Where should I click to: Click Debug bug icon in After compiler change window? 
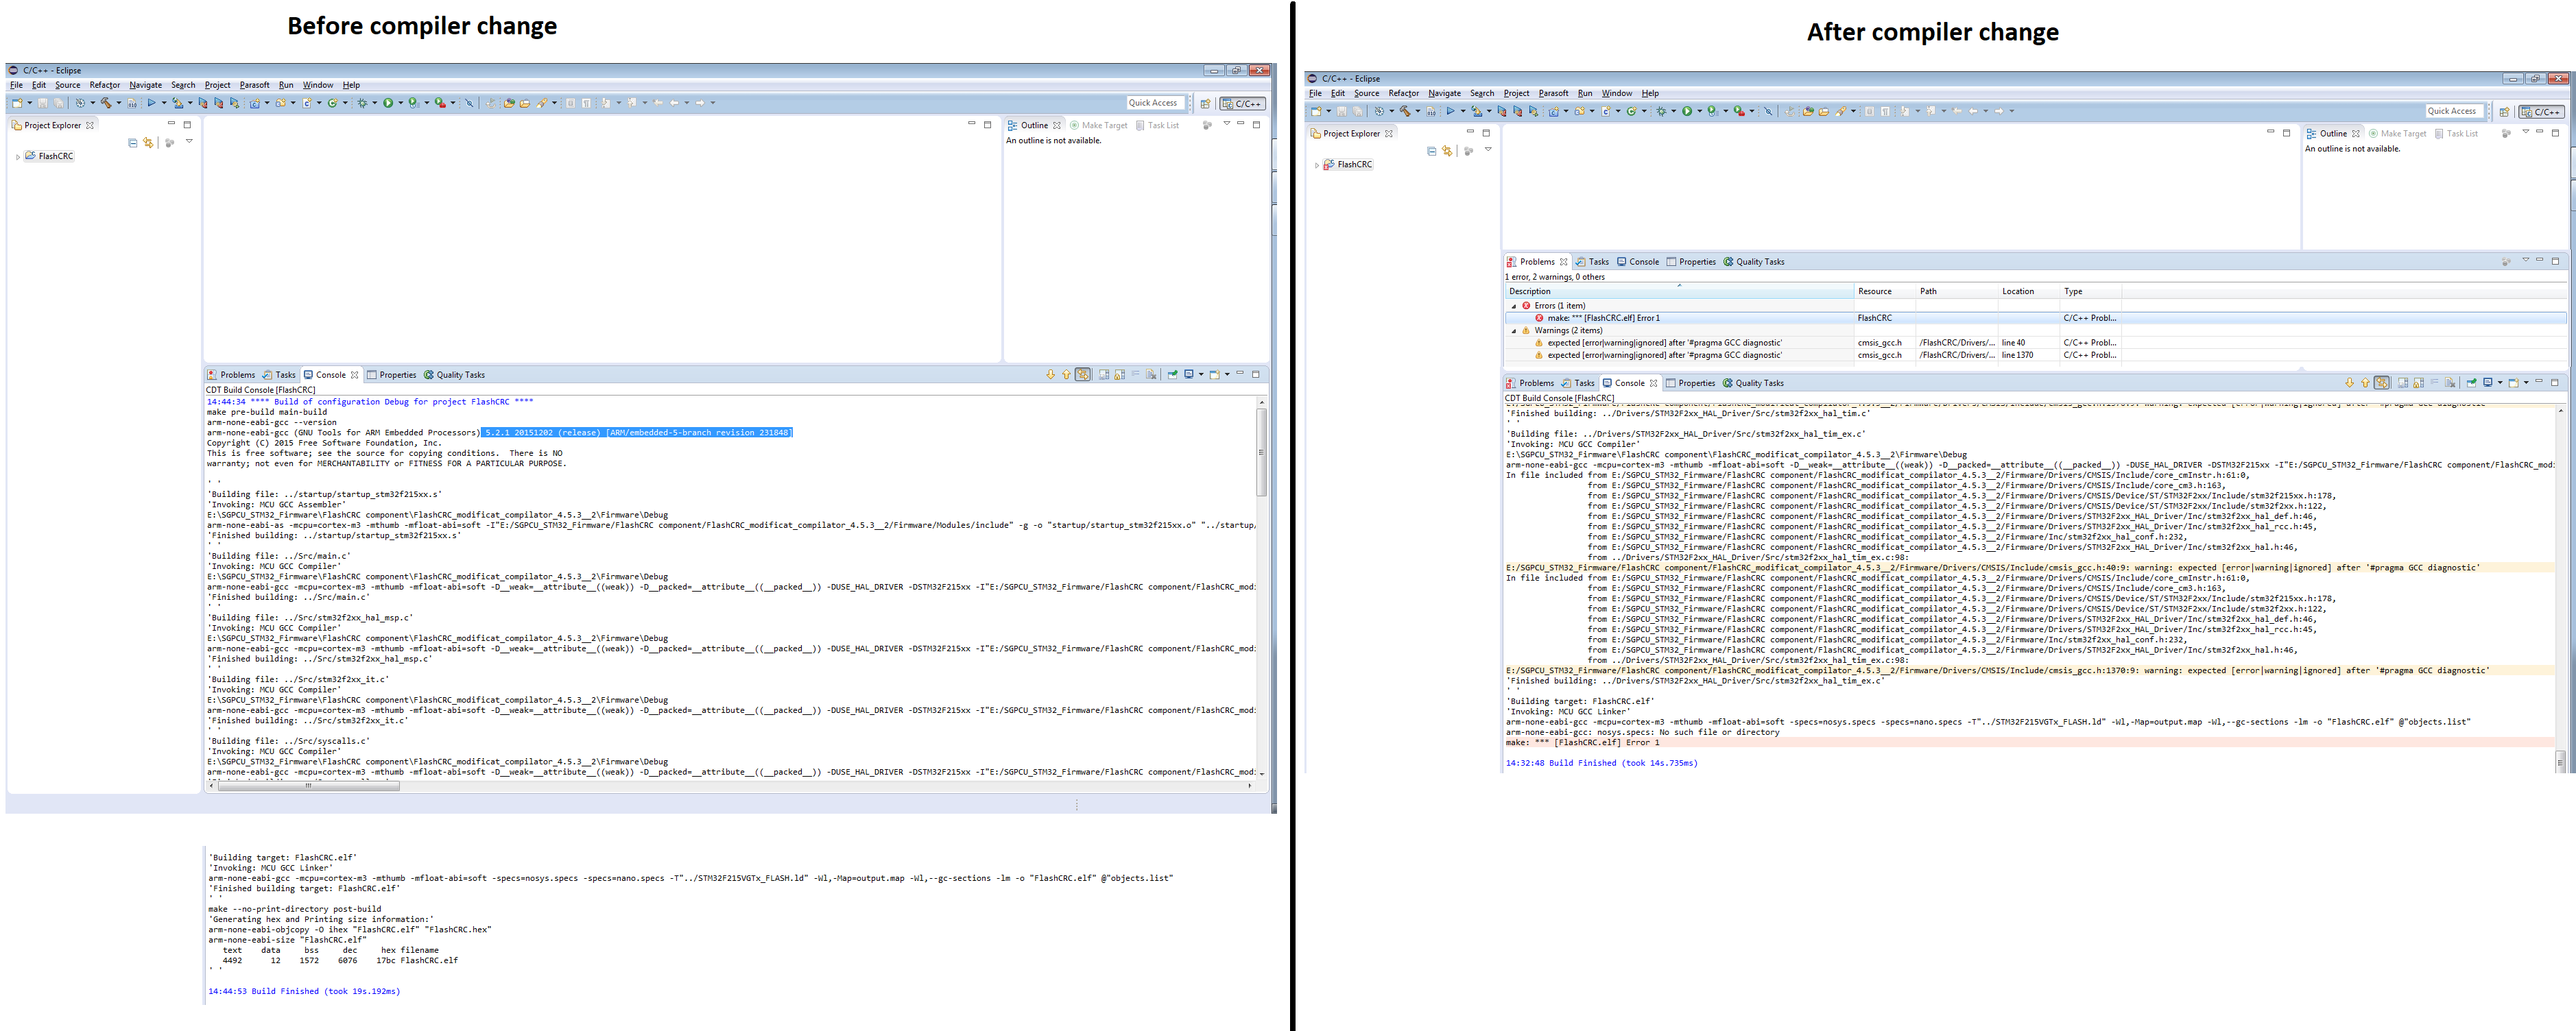pos(1661,111)
